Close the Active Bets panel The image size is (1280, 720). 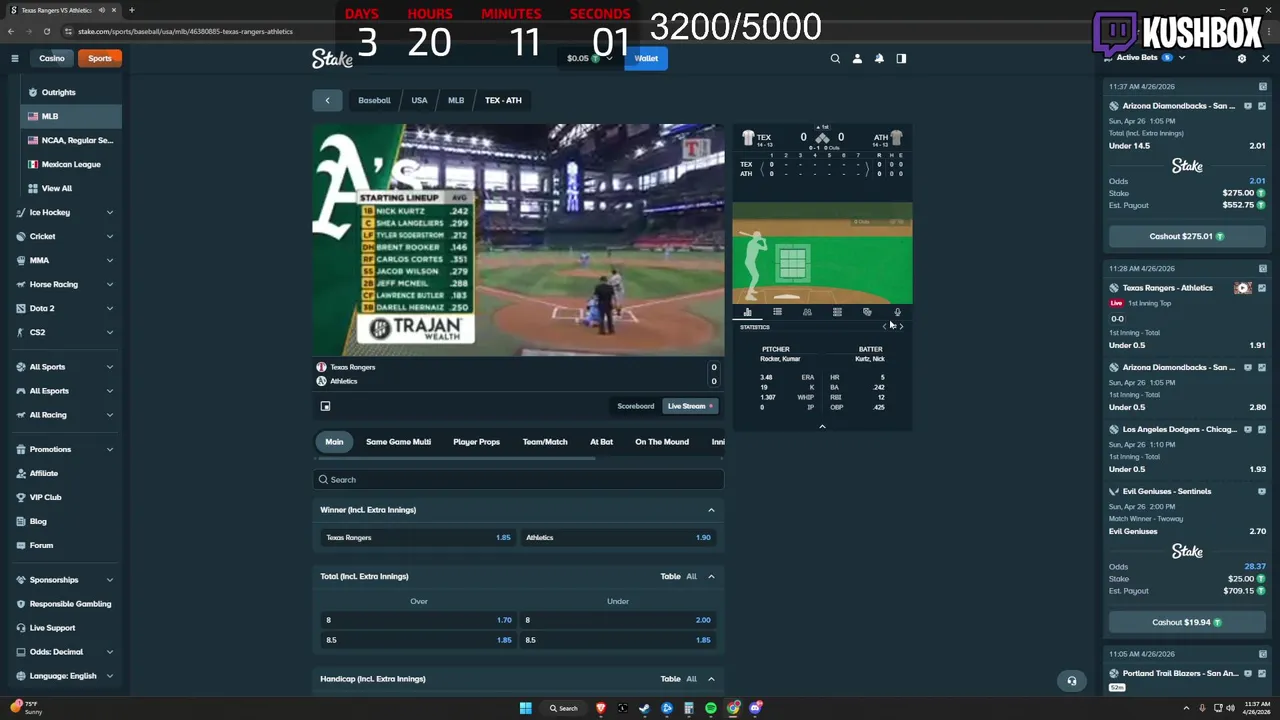click(1265, 58)
